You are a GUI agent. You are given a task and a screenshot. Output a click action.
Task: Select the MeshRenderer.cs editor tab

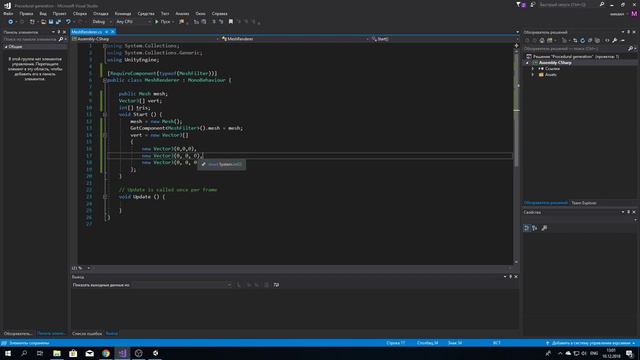87,32
